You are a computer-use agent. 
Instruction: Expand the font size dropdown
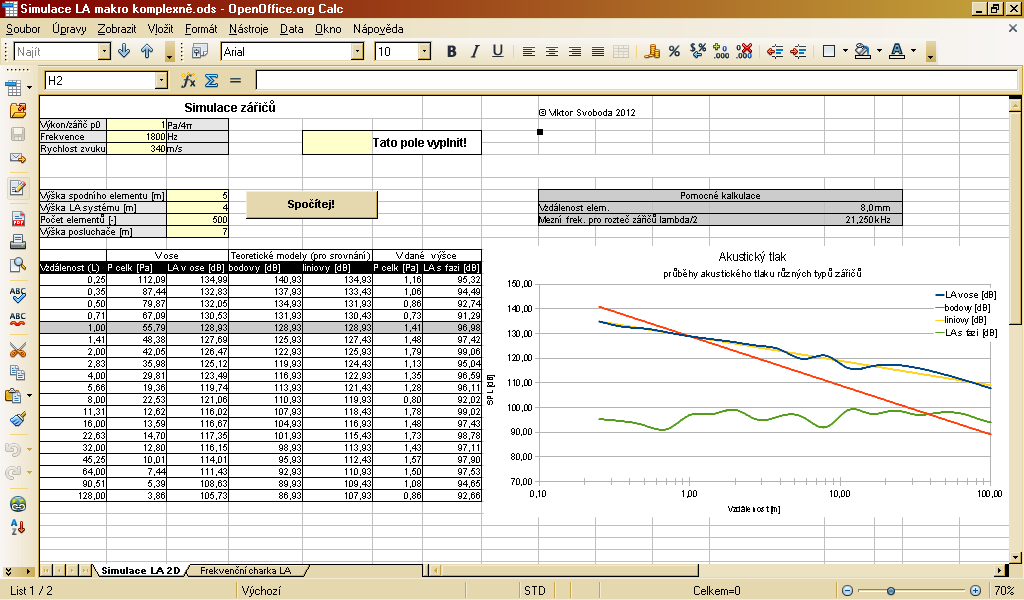pos(424,51)
